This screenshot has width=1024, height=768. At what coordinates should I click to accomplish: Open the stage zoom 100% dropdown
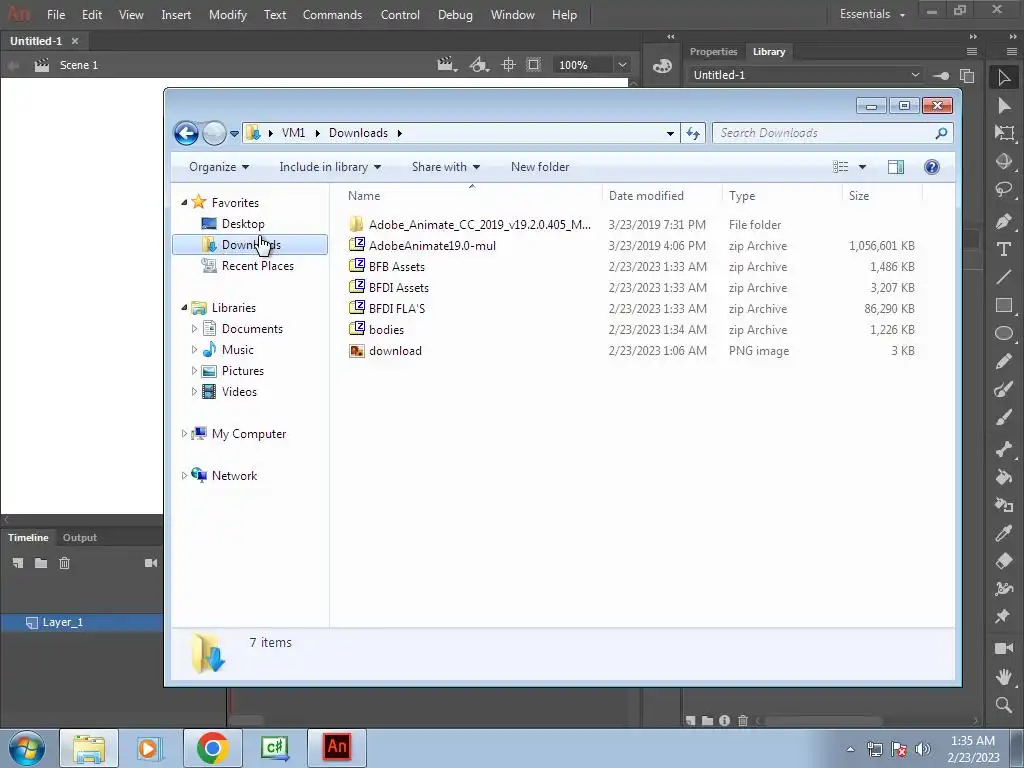(x=622, y=65)
